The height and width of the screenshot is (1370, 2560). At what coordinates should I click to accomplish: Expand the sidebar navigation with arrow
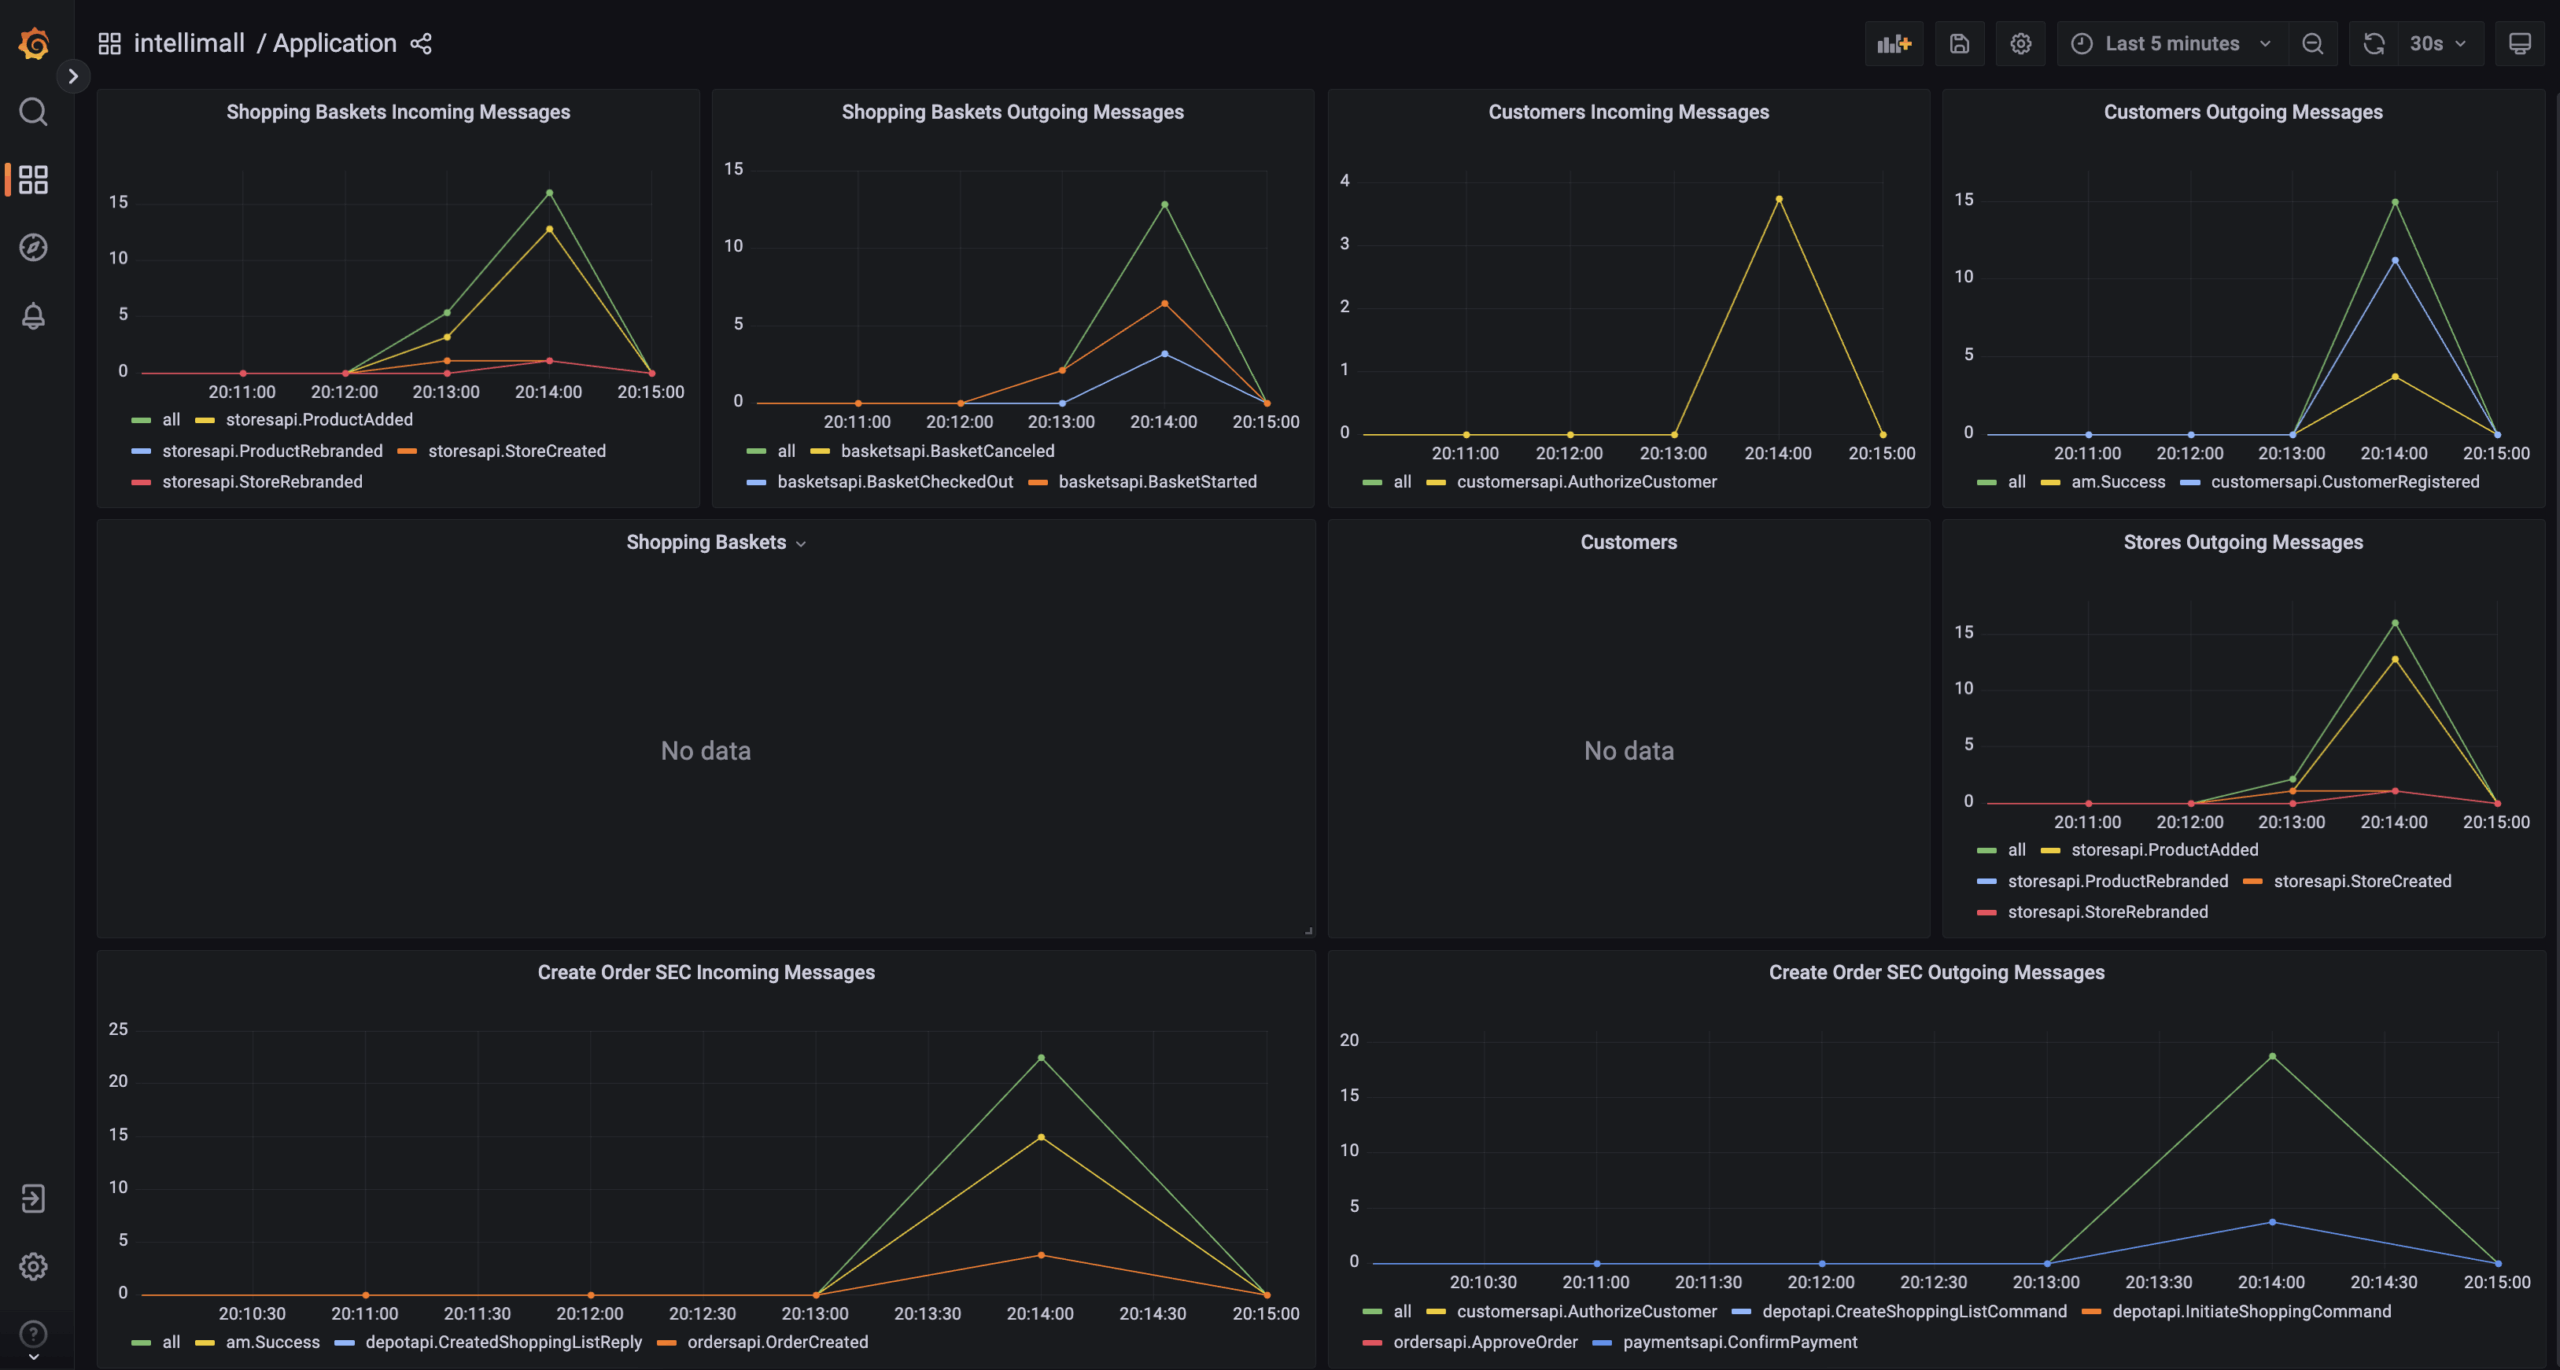coord(73,76)
